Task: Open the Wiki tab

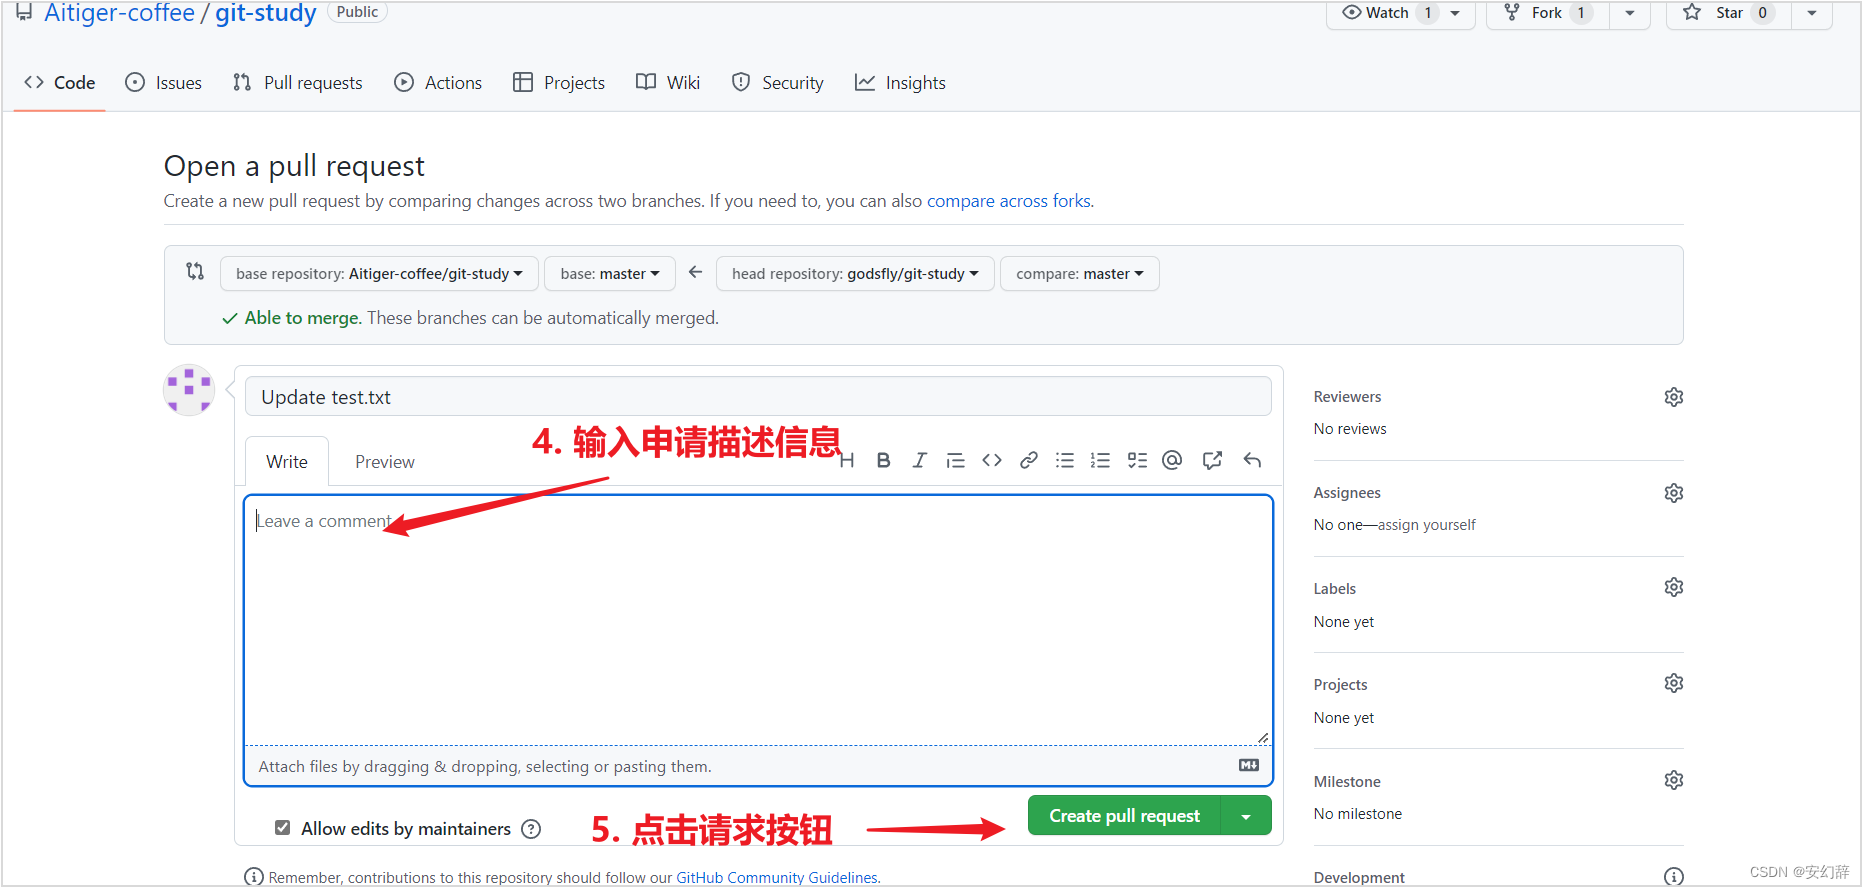Action: [668, 83]
